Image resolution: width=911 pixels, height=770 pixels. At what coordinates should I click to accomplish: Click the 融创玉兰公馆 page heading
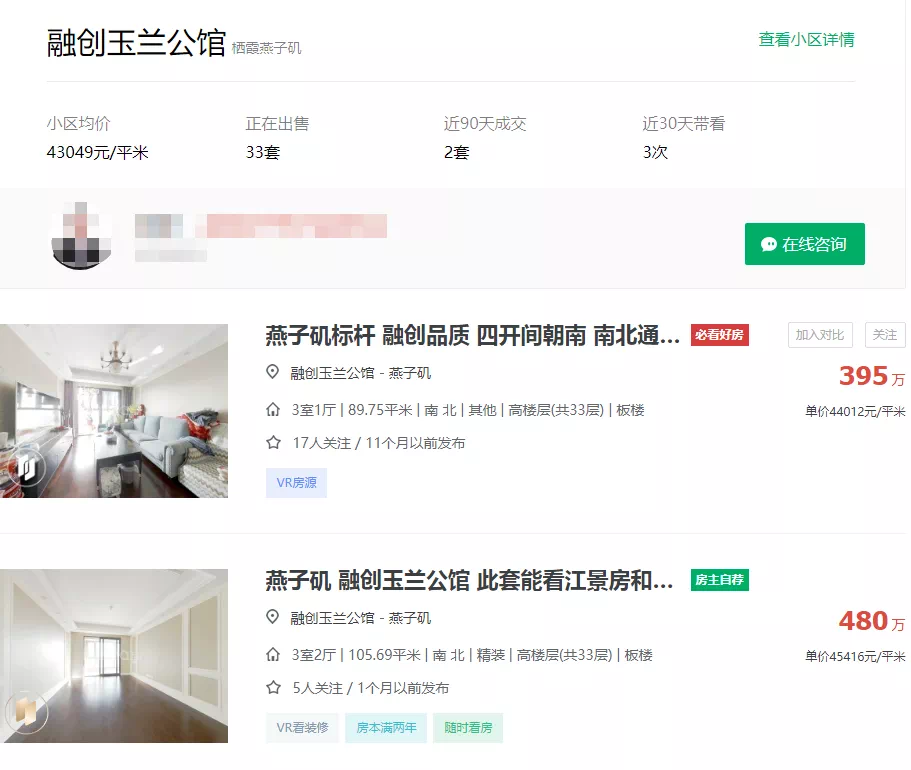[136, 43]
